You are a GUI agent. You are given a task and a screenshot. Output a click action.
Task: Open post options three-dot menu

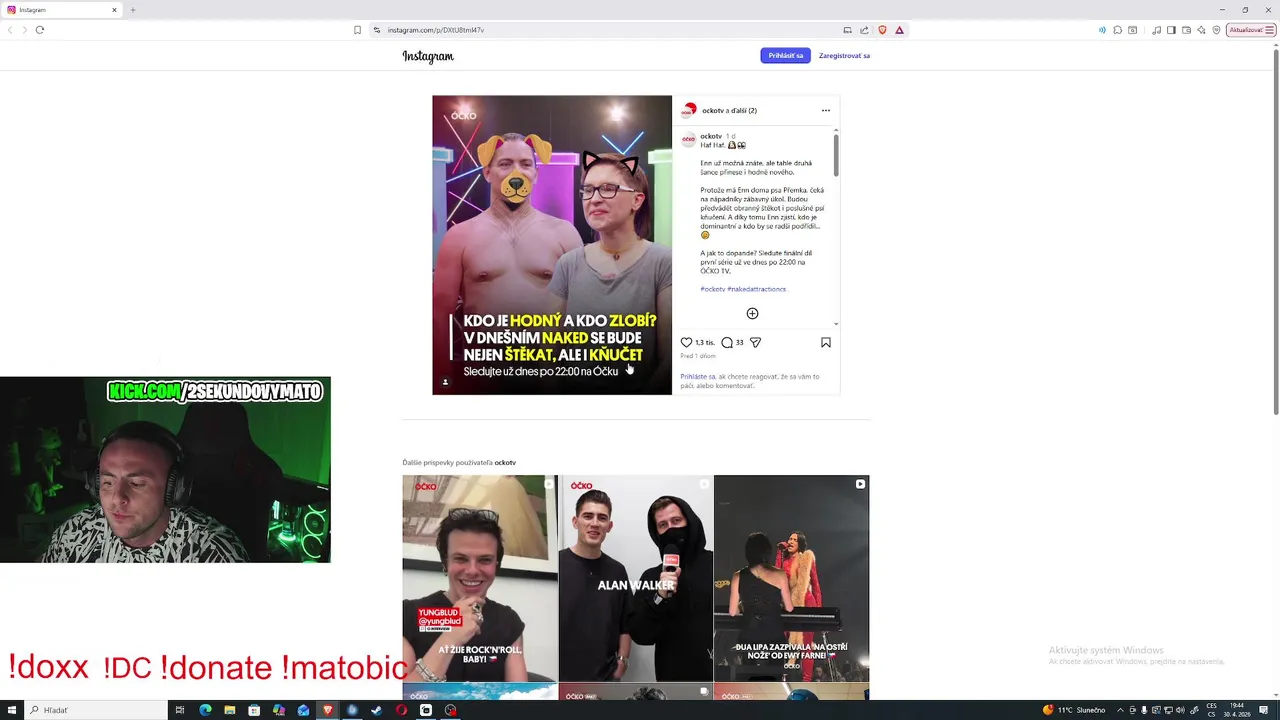coord(825,110)
